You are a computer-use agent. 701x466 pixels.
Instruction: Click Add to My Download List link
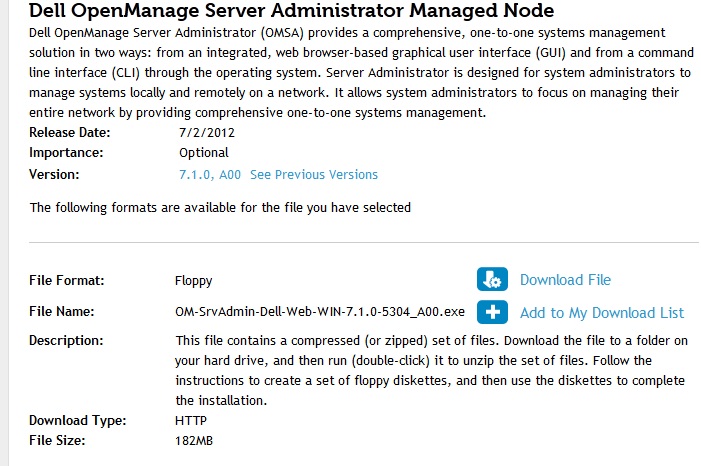click(x=602, y=313)
